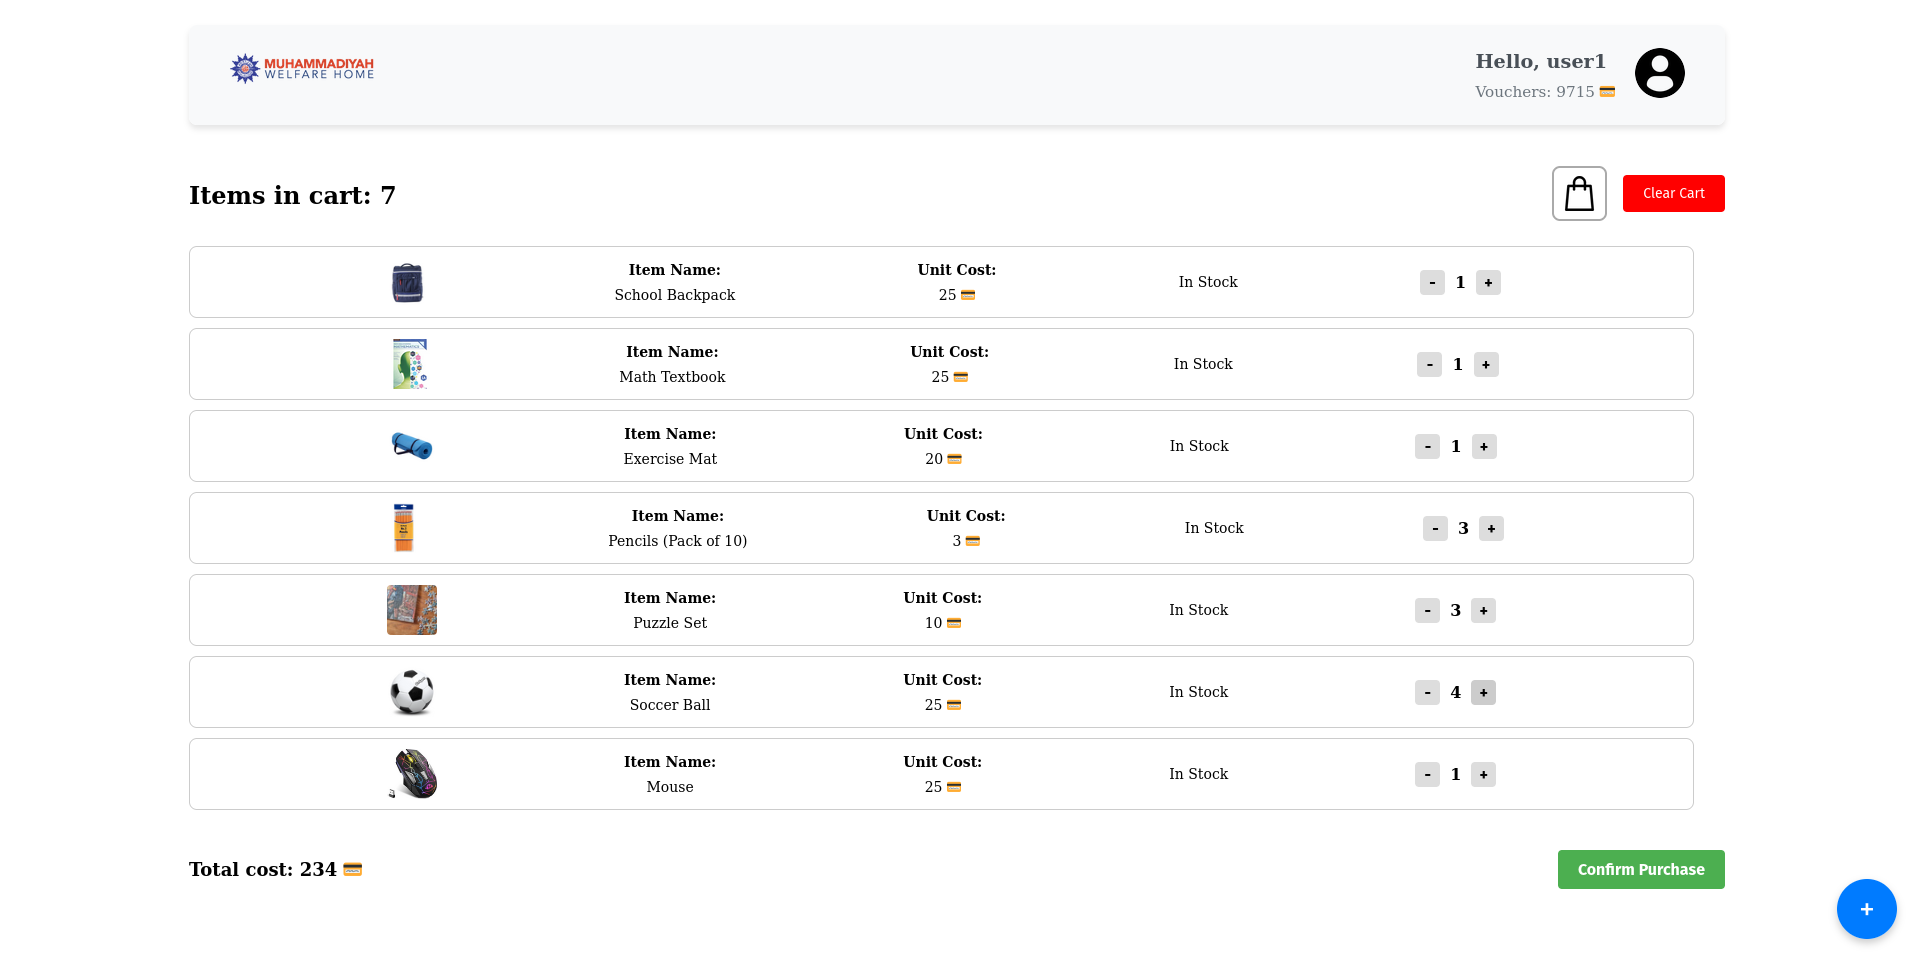The image size is (1907, 956).
Task: Increase Puzzle Set quantity
Action: click(1483, 611)
